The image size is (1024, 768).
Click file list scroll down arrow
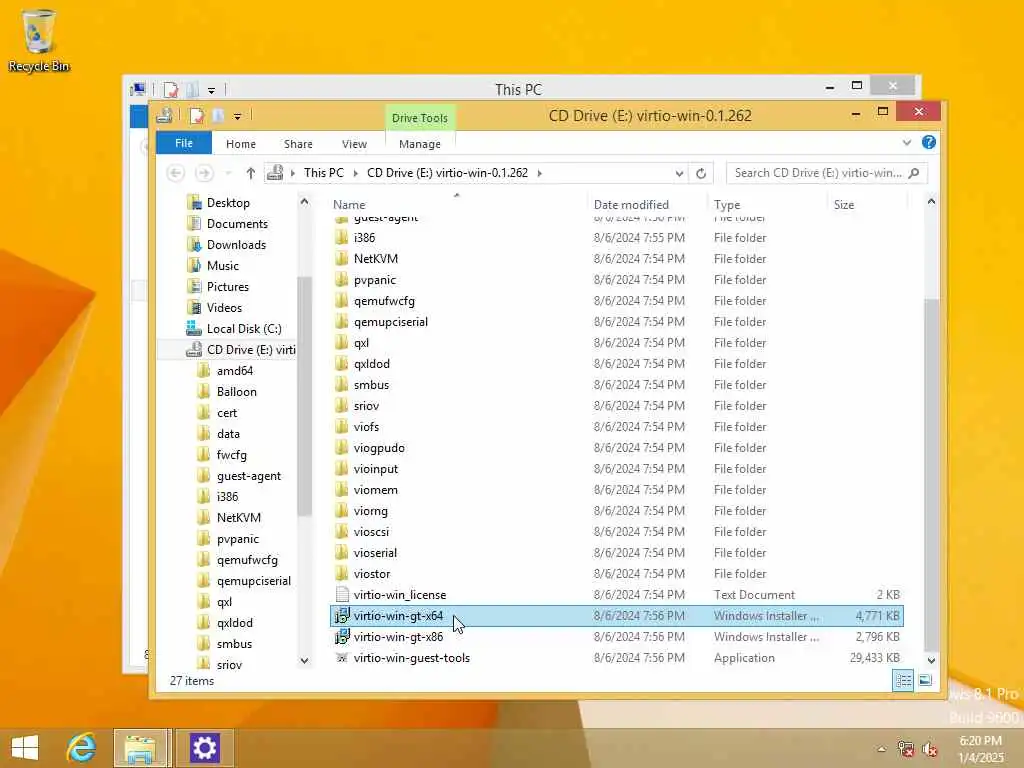[931, 662]
